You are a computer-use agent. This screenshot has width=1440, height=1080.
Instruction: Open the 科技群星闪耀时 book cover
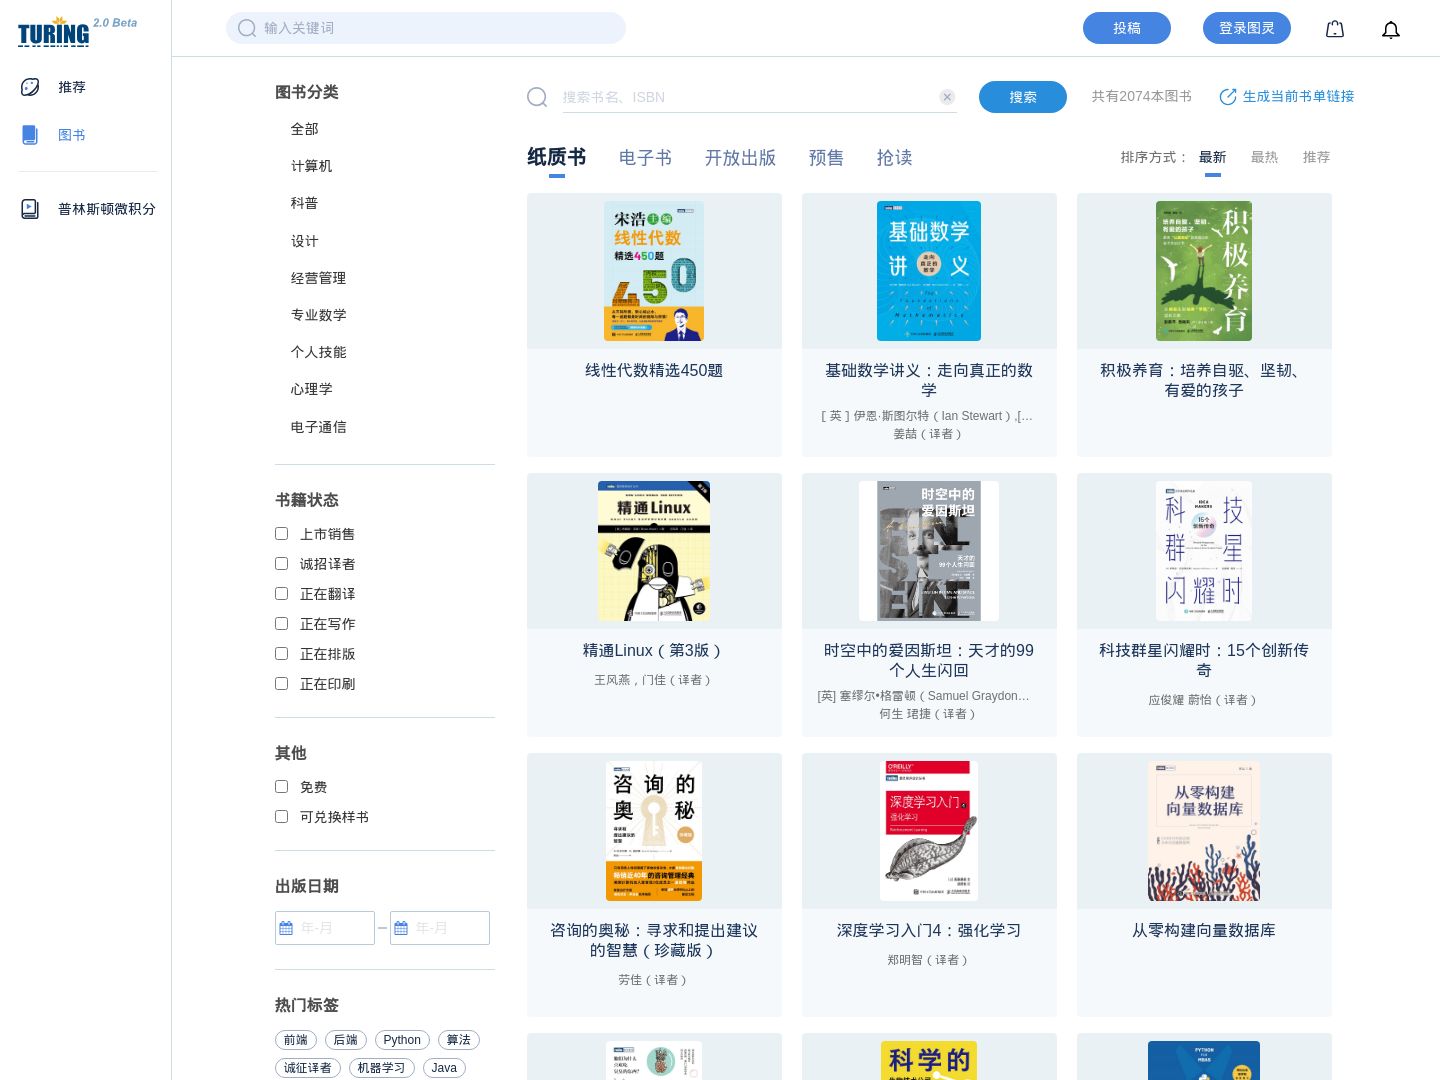(1204, 551)
